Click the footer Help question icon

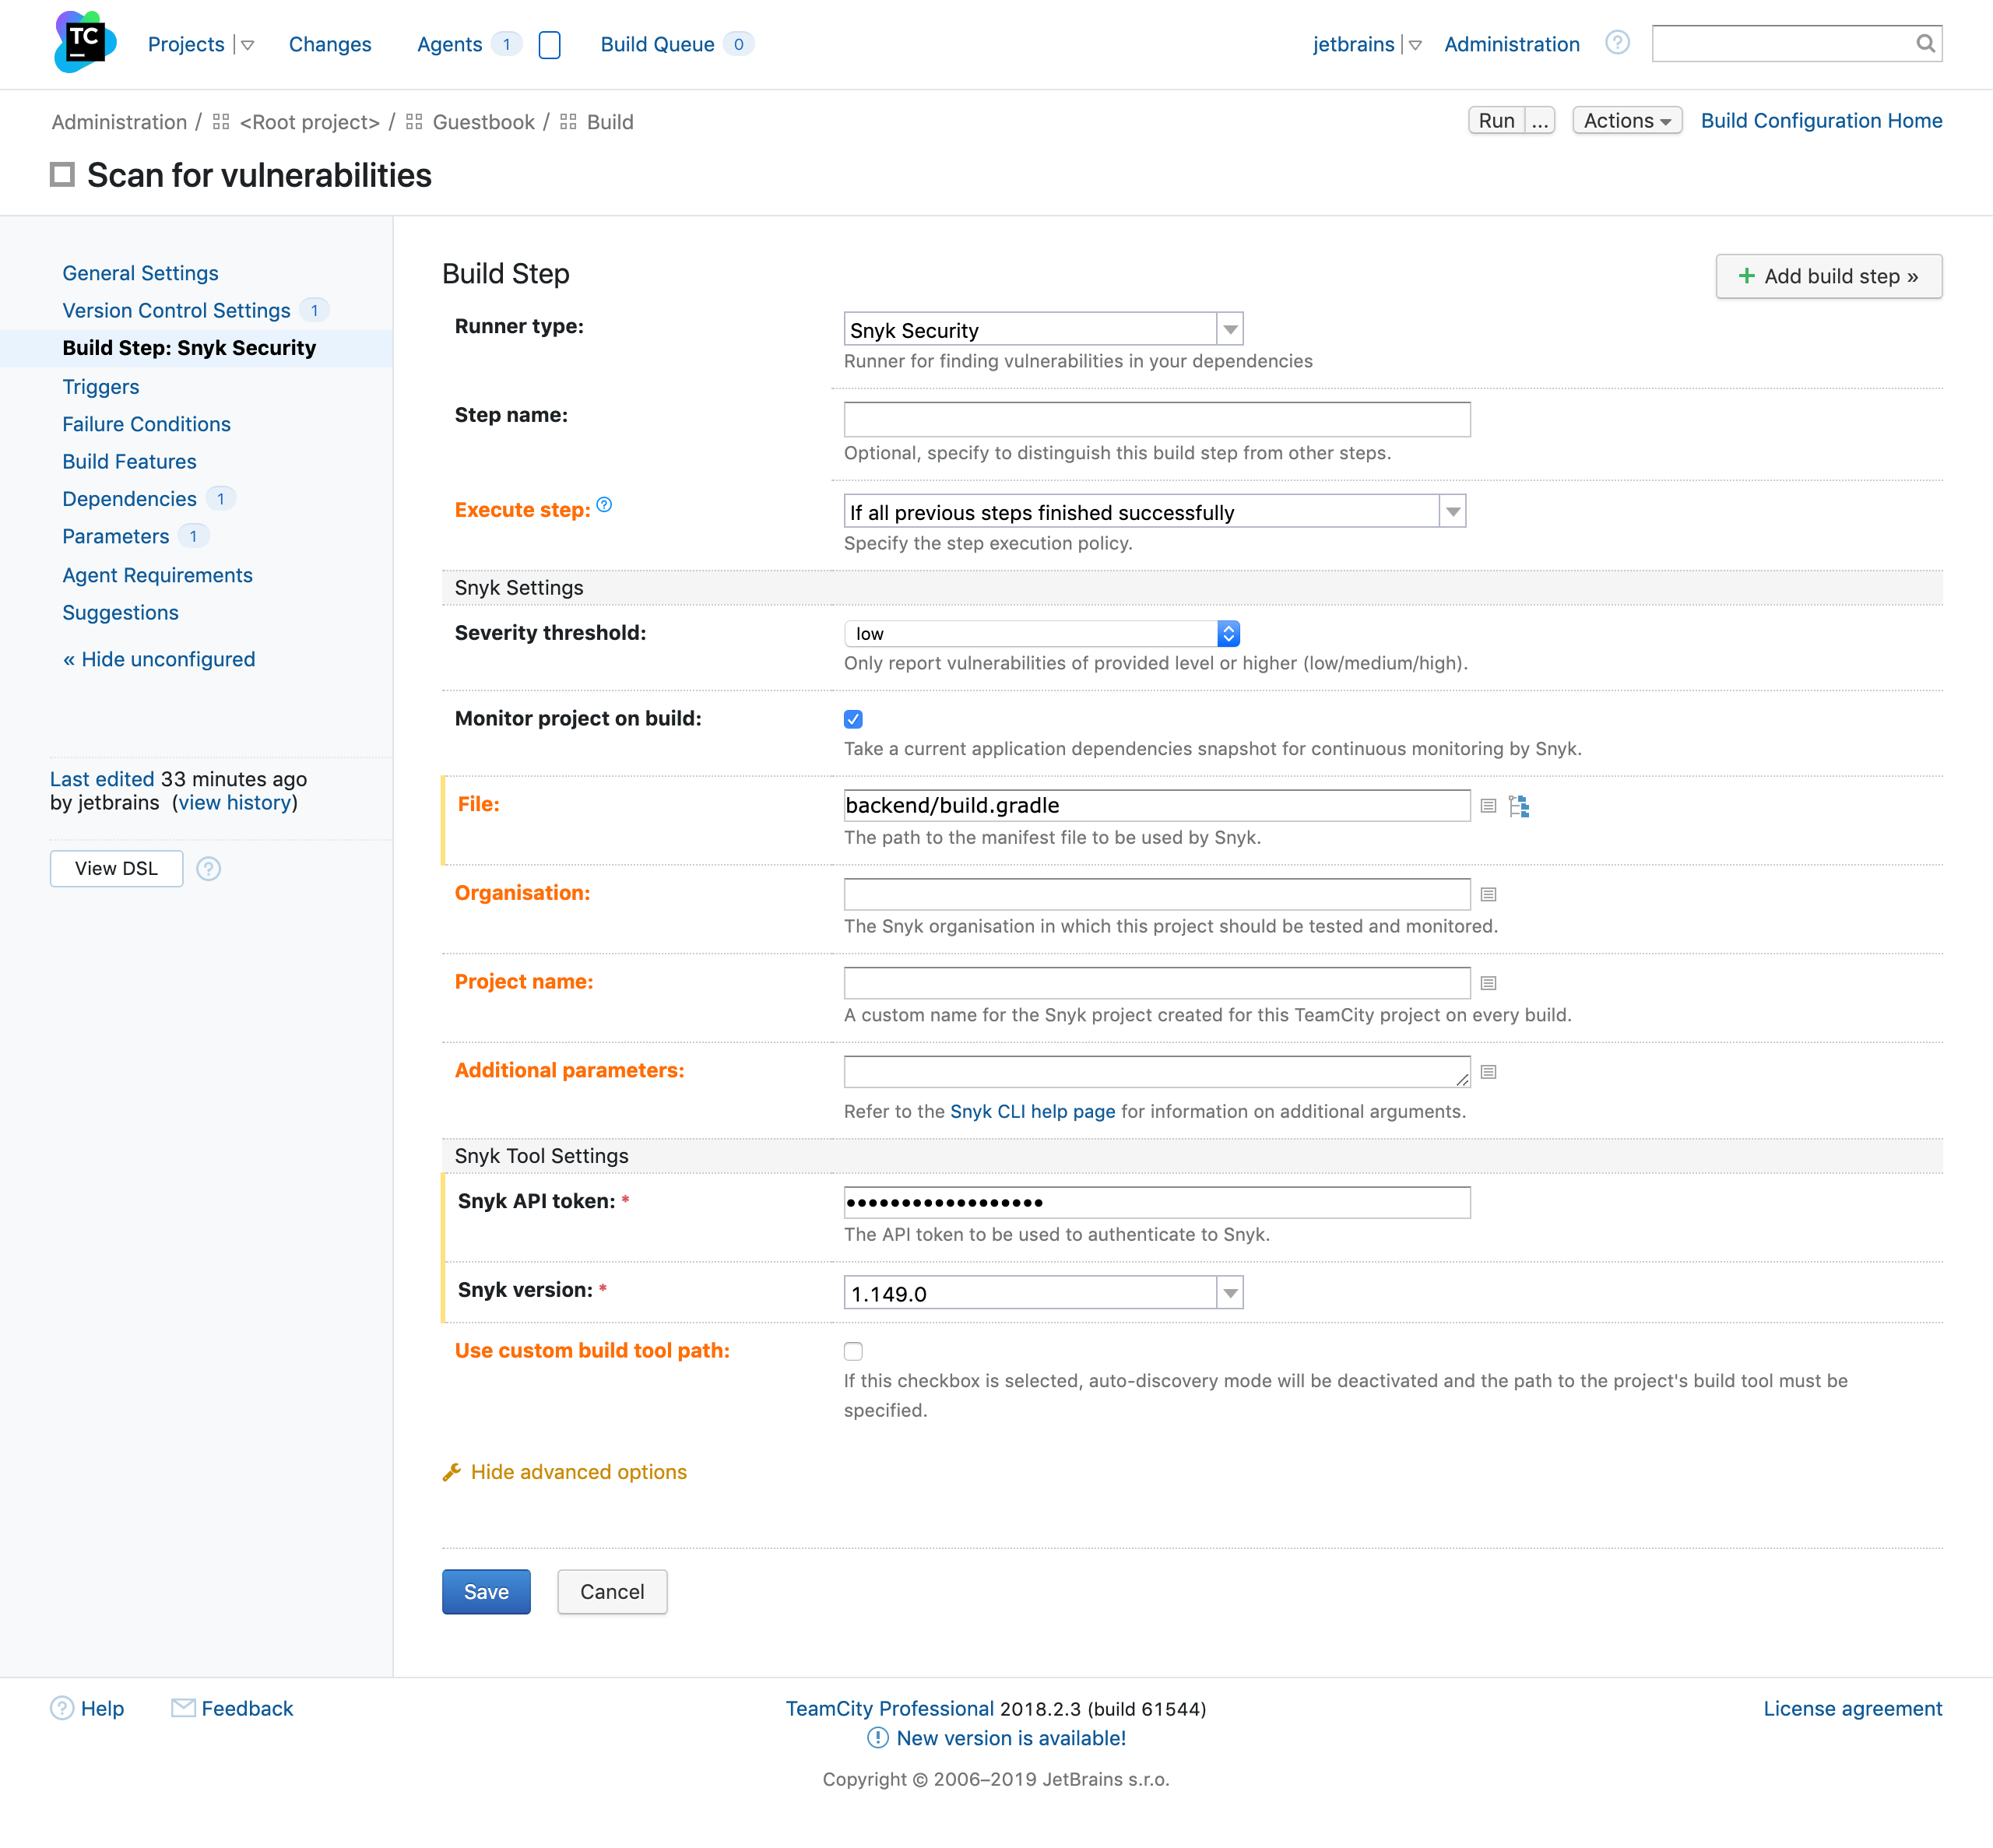[x=62, y=1708]
